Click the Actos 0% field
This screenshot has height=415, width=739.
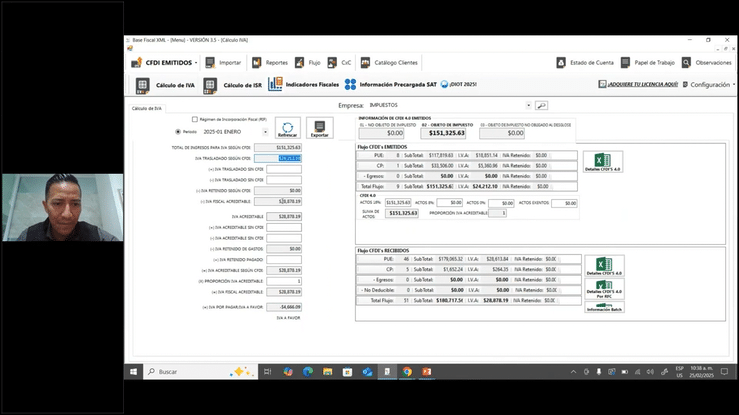pyautogui.click(x=501, y=203)
